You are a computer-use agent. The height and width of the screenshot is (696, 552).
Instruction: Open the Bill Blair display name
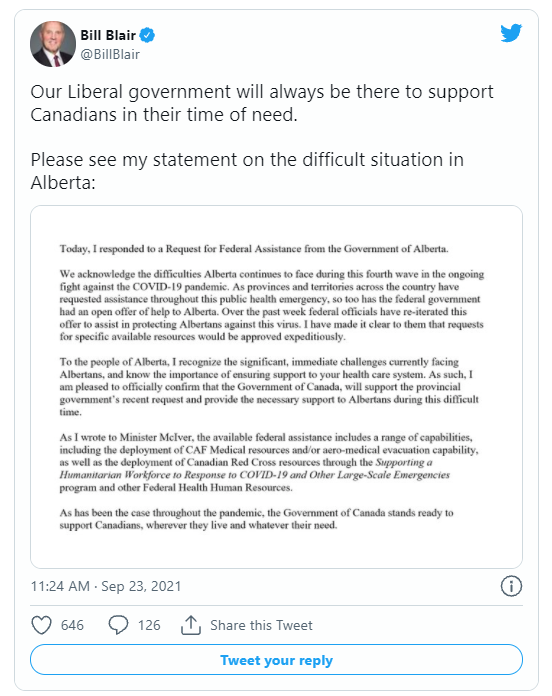[x=108, y=35]
